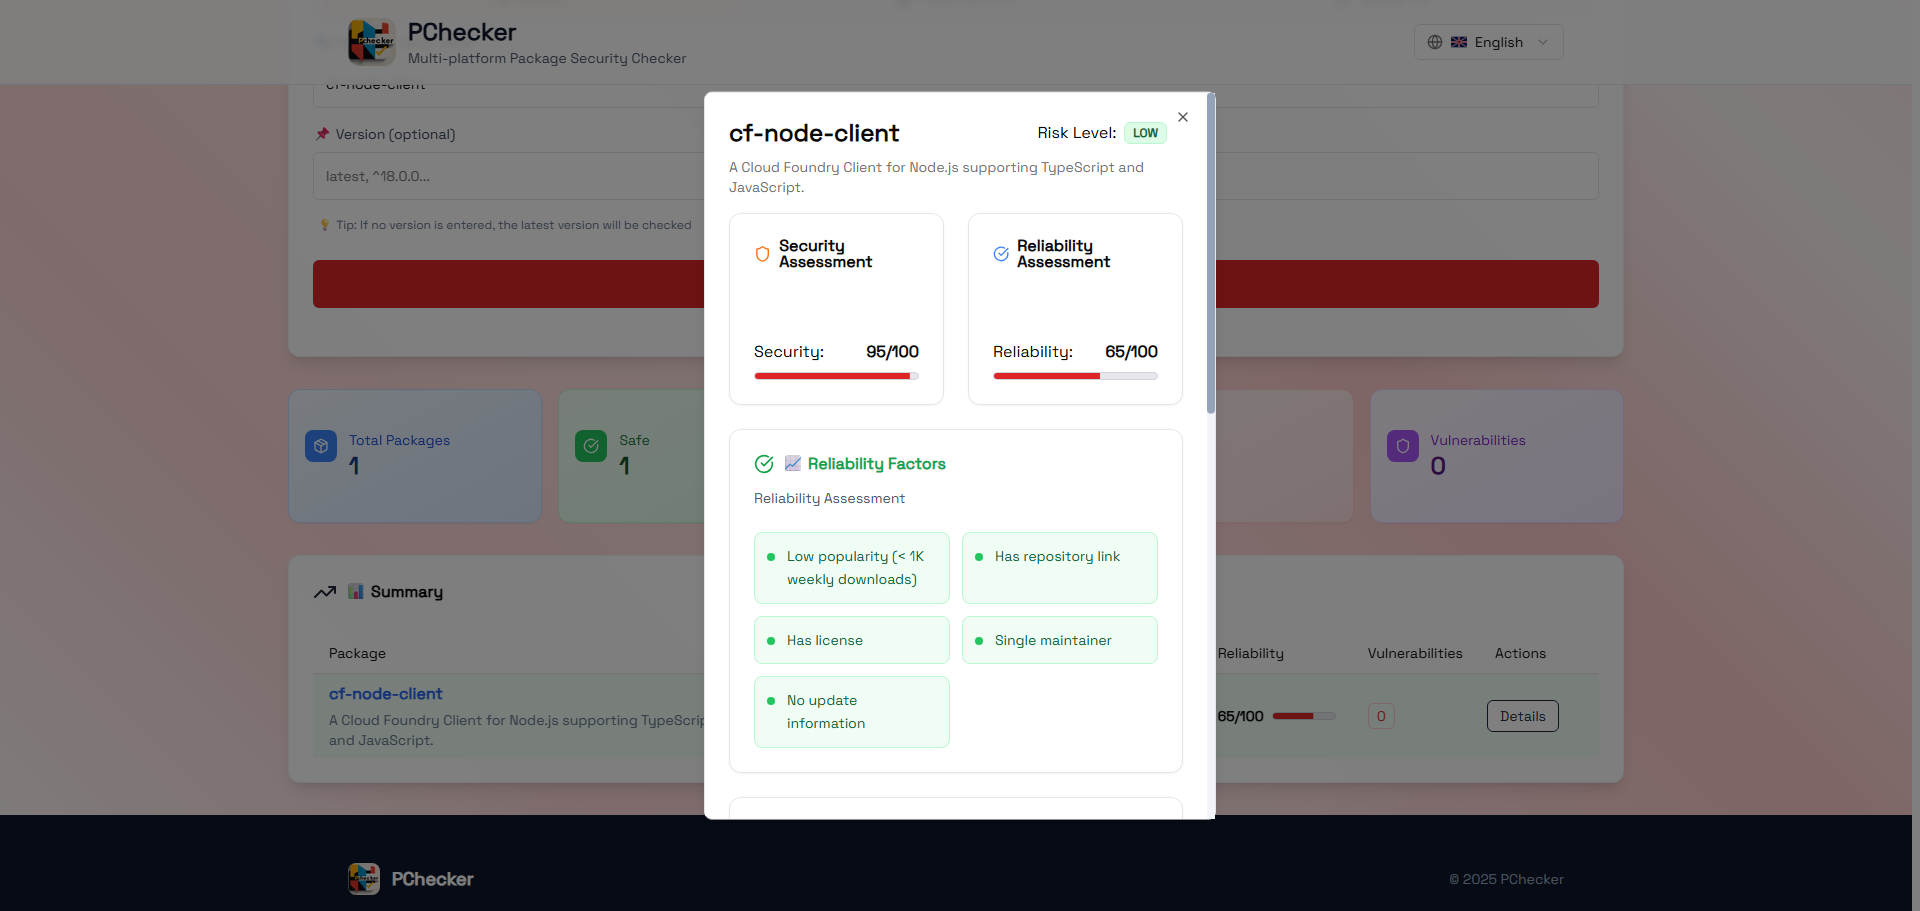Click the Safe green shield icon
Image resolution: width=1920 pixels, height=911 pixels.
pyautogui.click(x=591, y=446)
